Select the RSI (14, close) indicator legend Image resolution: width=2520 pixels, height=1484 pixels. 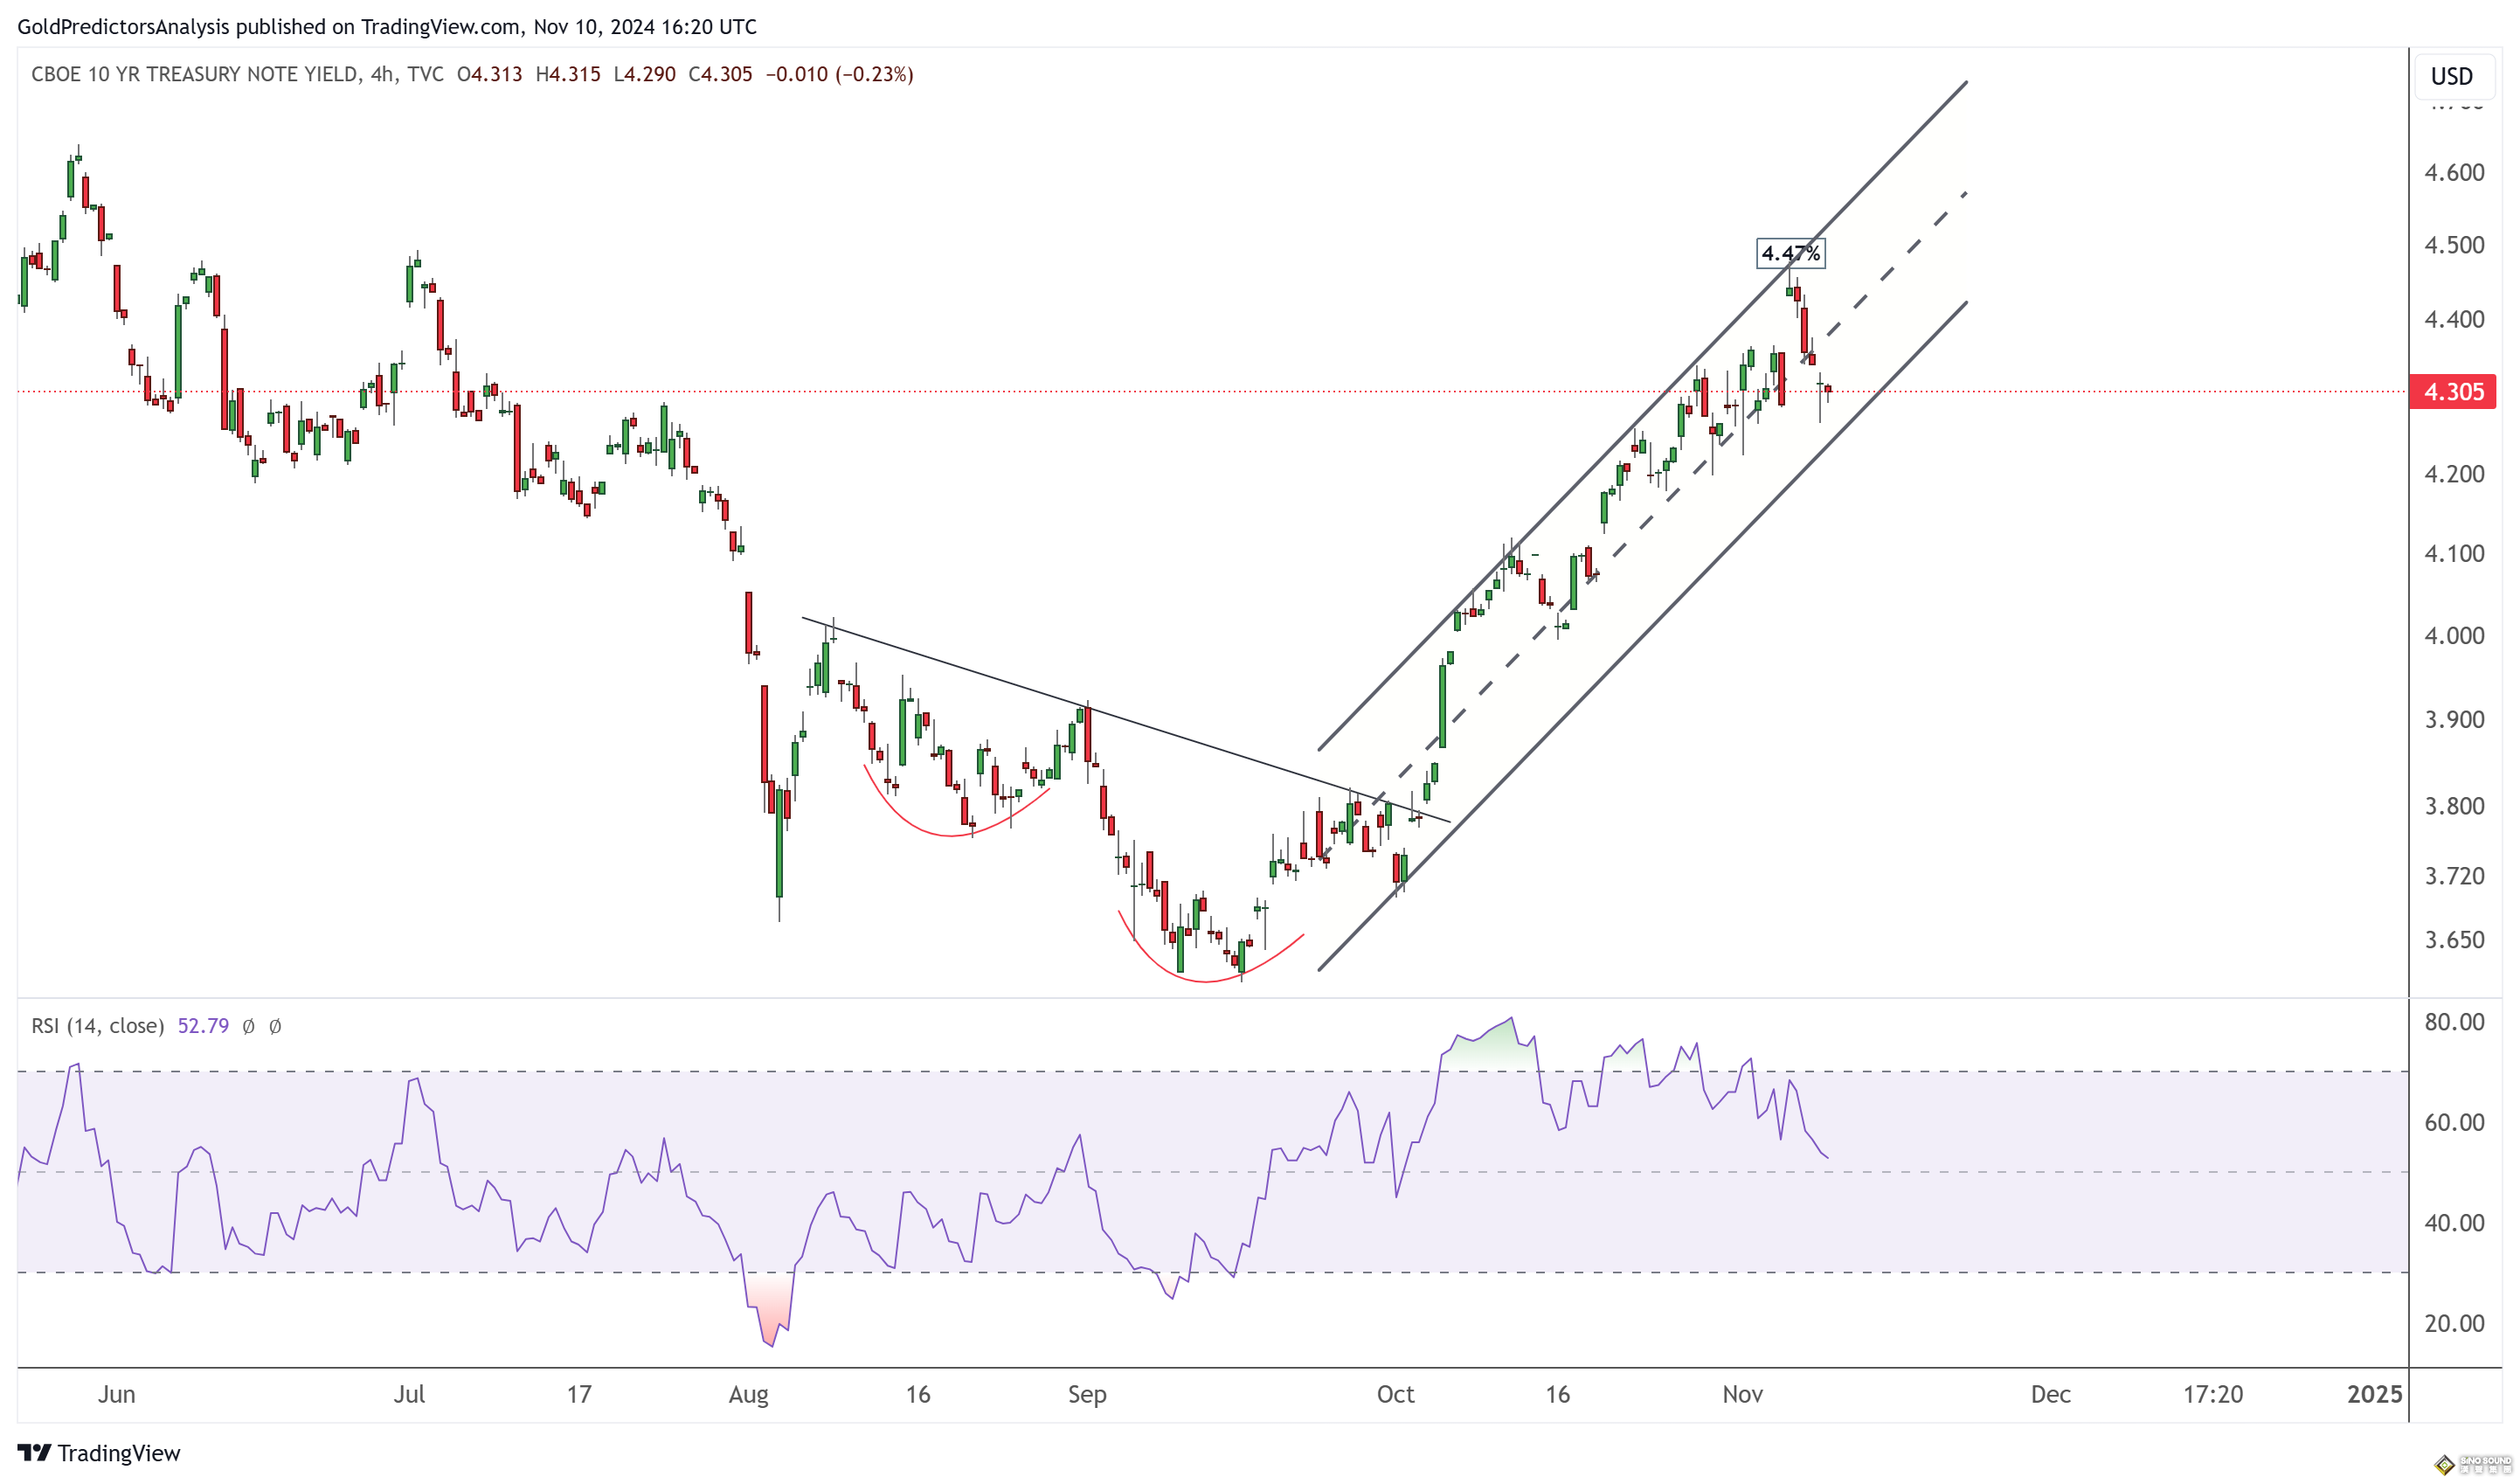[97, 1026]
